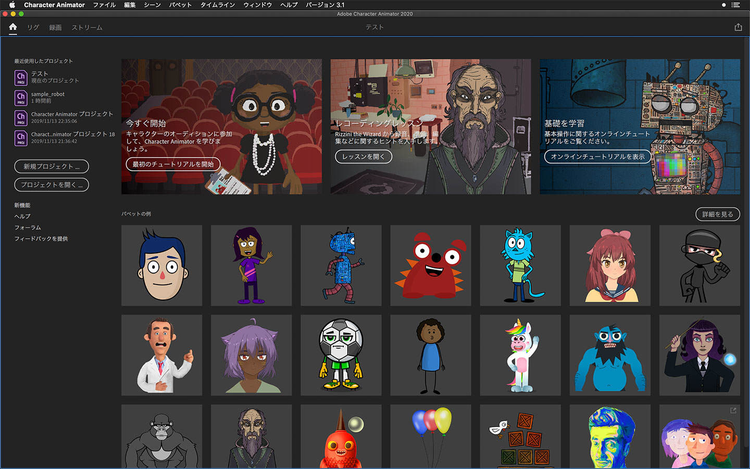Click the 詳細を見る button
This screenshot has height=469, width=750.
(718, 214)
